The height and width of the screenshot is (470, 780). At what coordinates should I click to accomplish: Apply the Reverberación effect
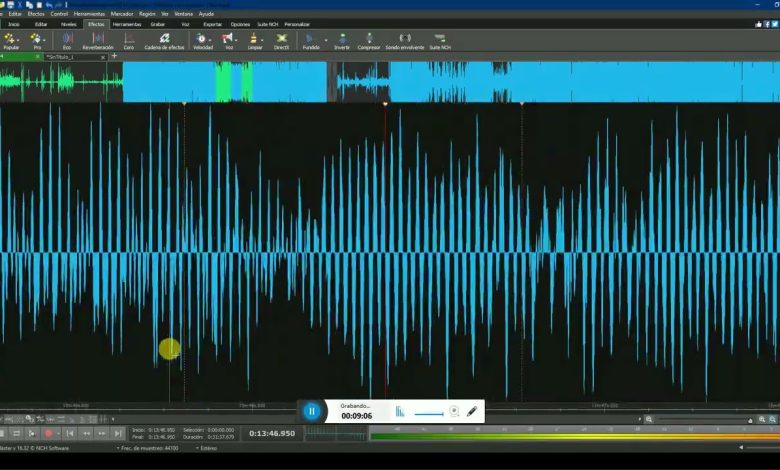[97, 41]
